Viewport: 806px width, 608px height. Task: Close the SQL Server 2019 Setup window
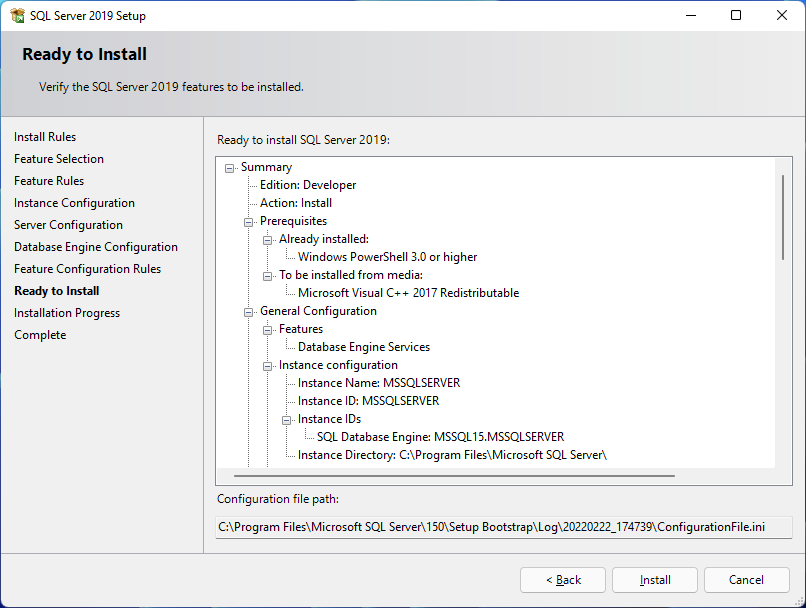pyautogui.click(x=782, y=15)
